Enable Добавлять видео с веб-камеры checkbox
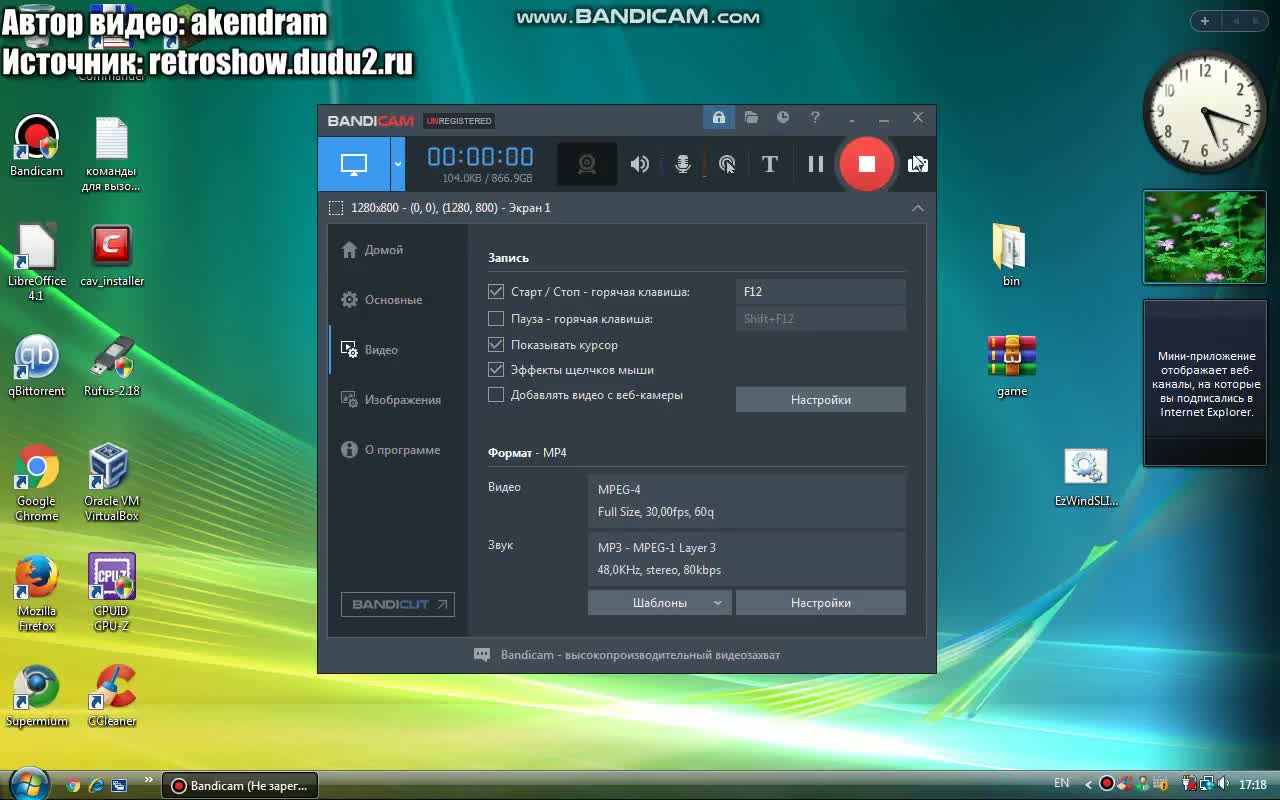Image resolution: width=1280 pixels, height=800 pixels. coord(496,395)
